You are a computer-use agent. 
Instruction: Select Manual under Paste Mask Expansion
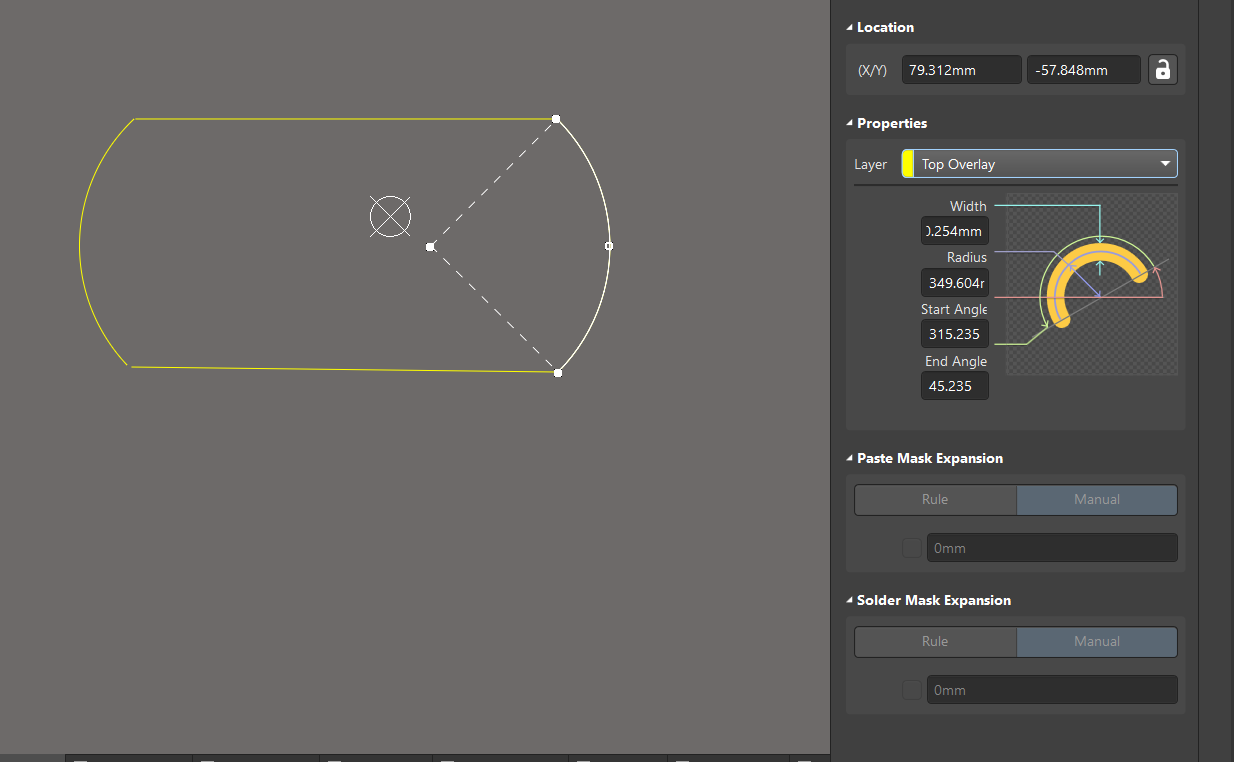(x=1097, y=500)
